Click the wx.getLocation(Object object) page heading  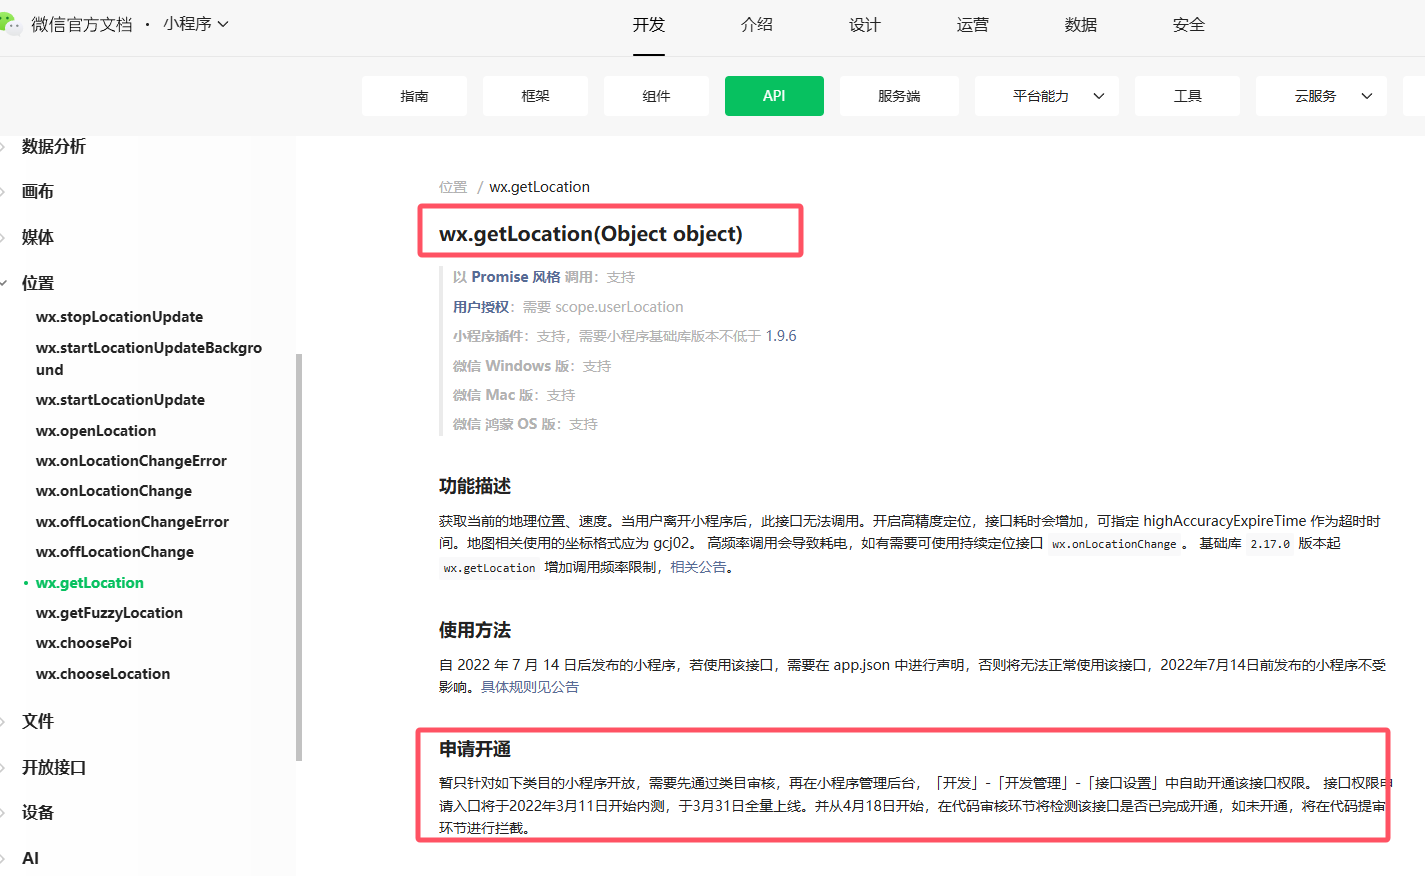pyautogui.click(x=591, y=234)
